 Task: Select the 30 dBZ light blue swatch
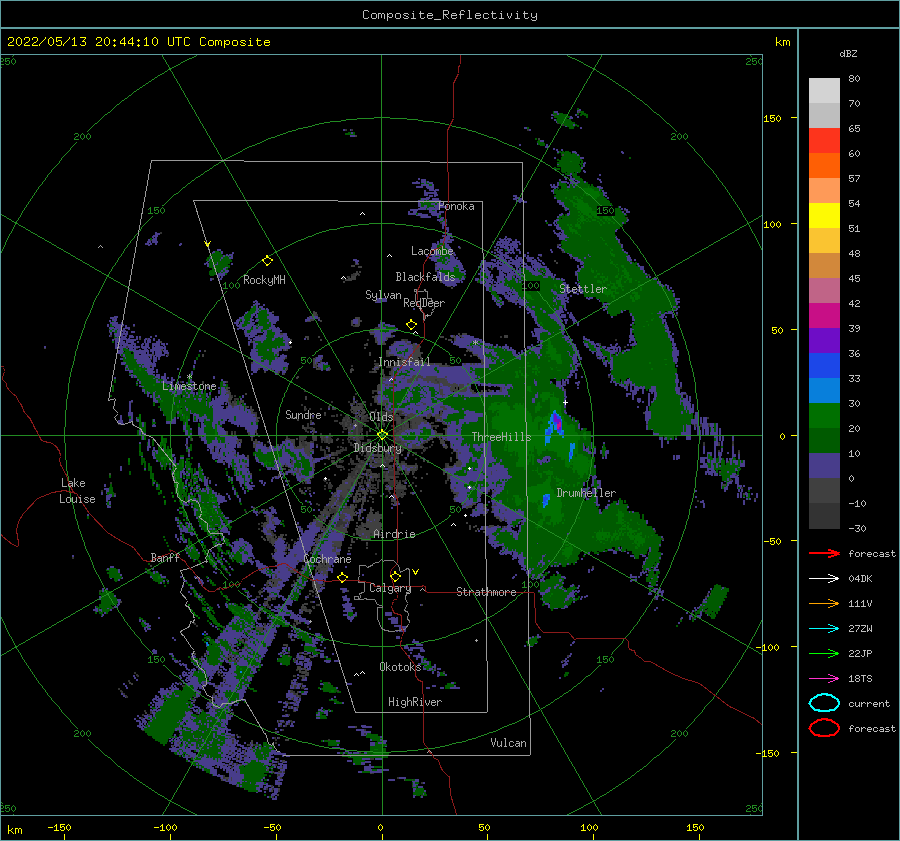pos(824,391)
